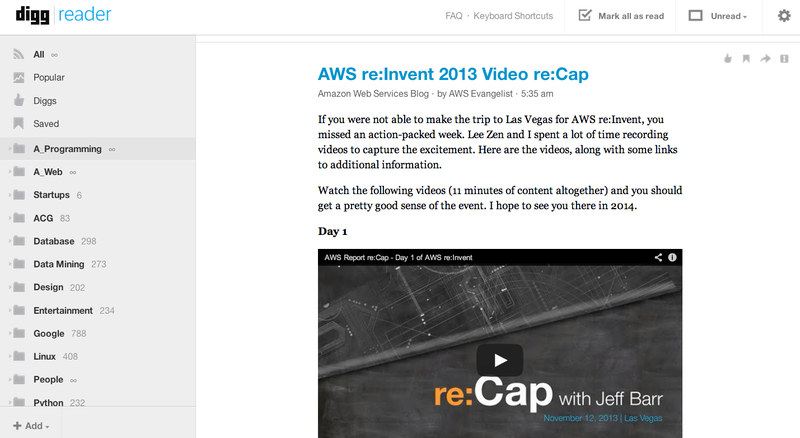Expand the Data Mining folder arrow

[10, 264]
